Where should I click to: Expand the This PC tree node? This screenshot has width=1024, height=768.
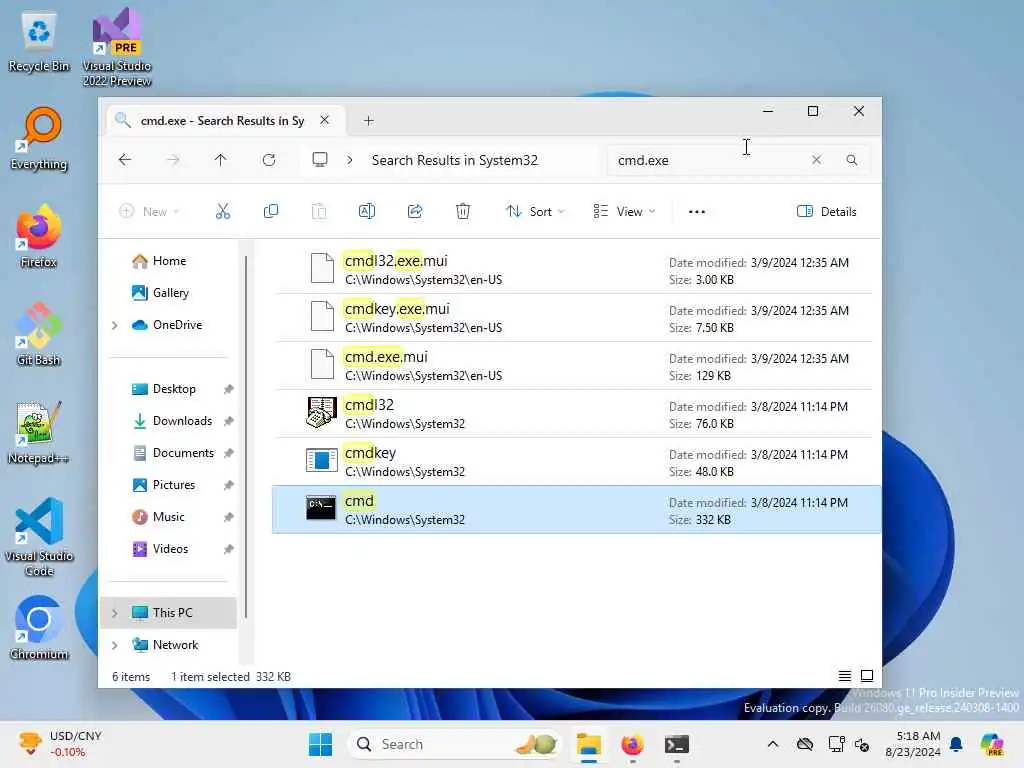click(x=115, y=613)
